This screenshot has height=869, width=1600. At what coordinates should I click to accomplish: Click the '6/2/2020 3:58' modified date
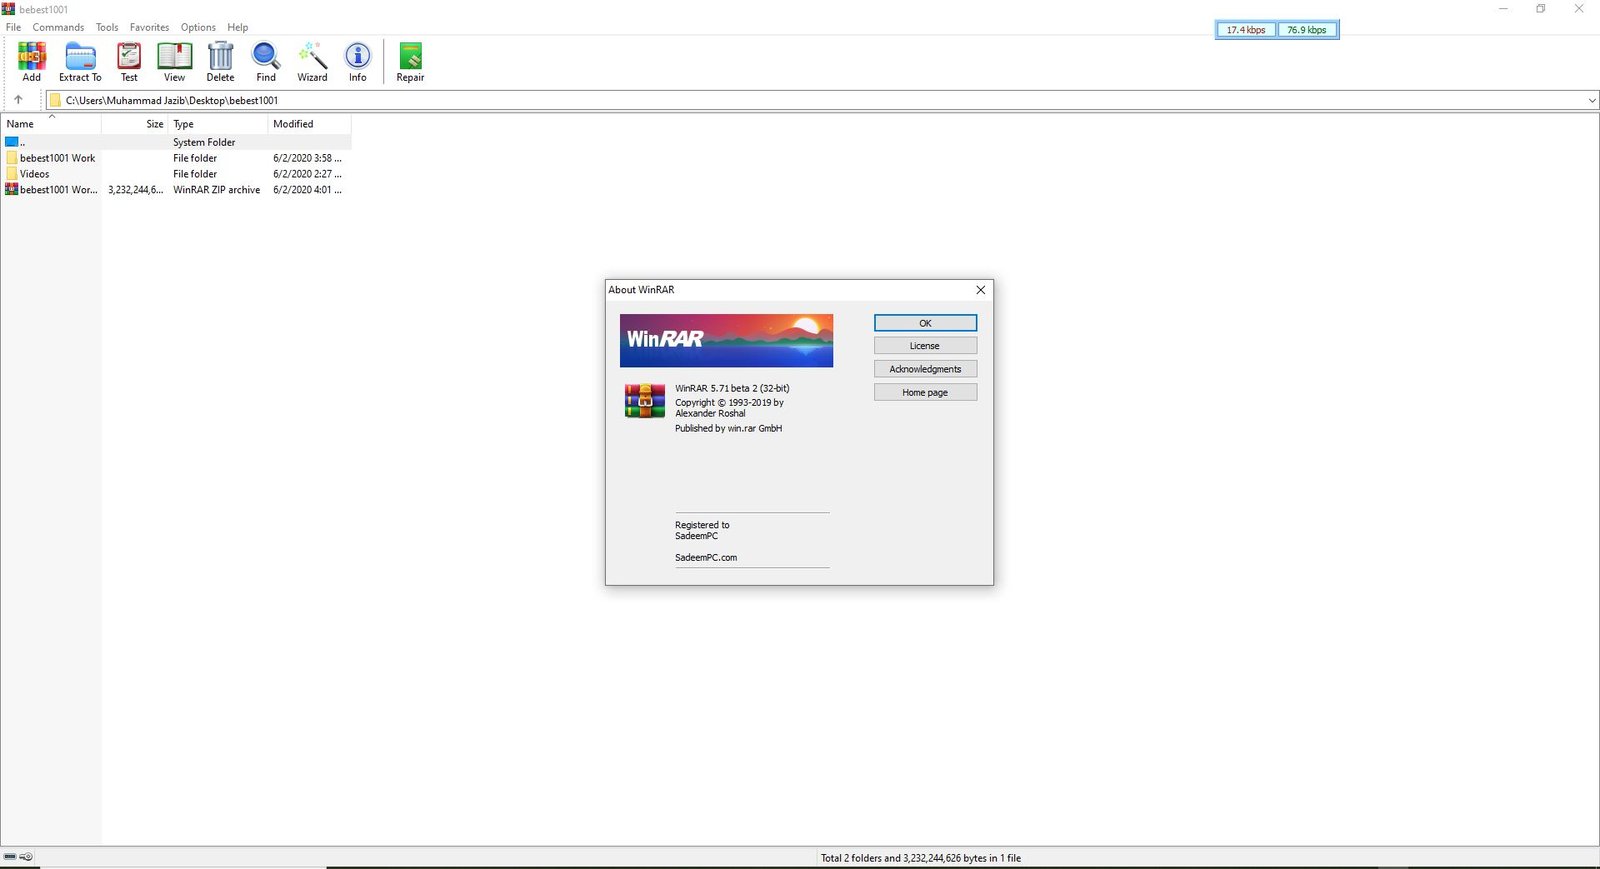307,158
